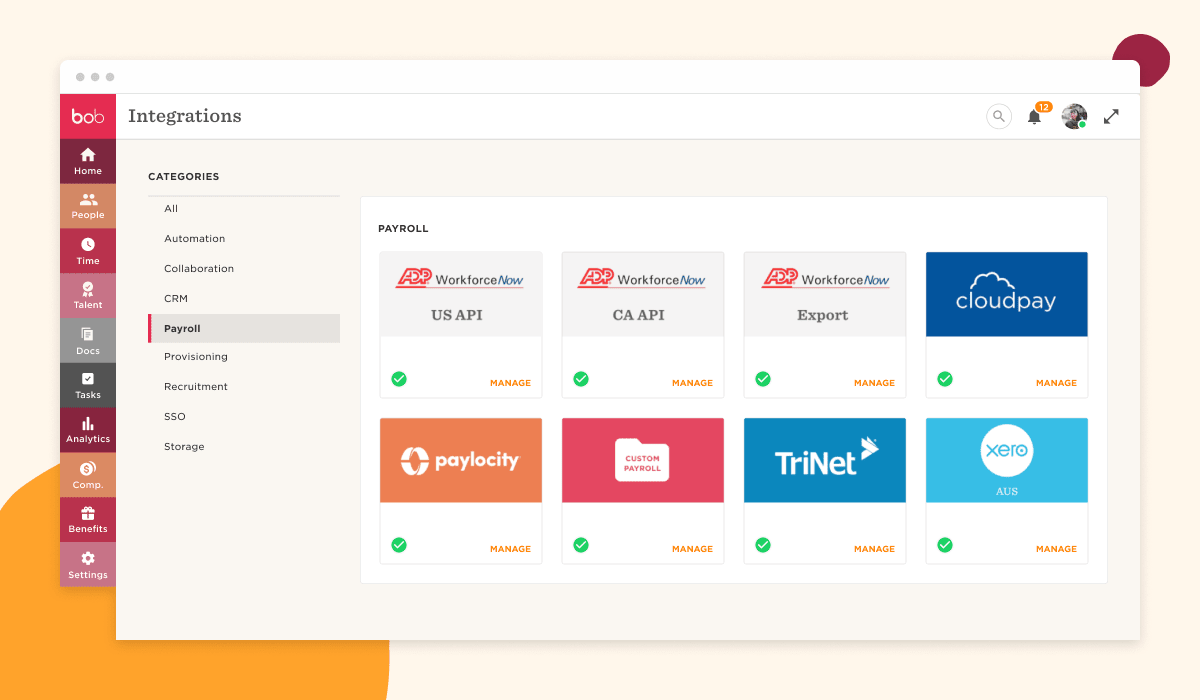Screen dimensions: 1200x700
Task: Click Manage on ADP Export card
Action: [x=874, y=383]
